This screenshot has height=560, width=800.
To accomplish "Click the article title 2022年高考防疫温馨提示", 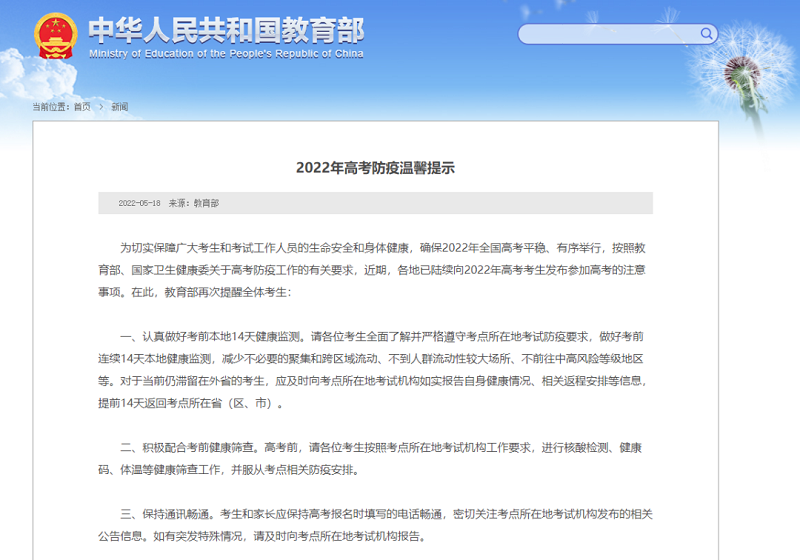I will [x=375, y=168].
